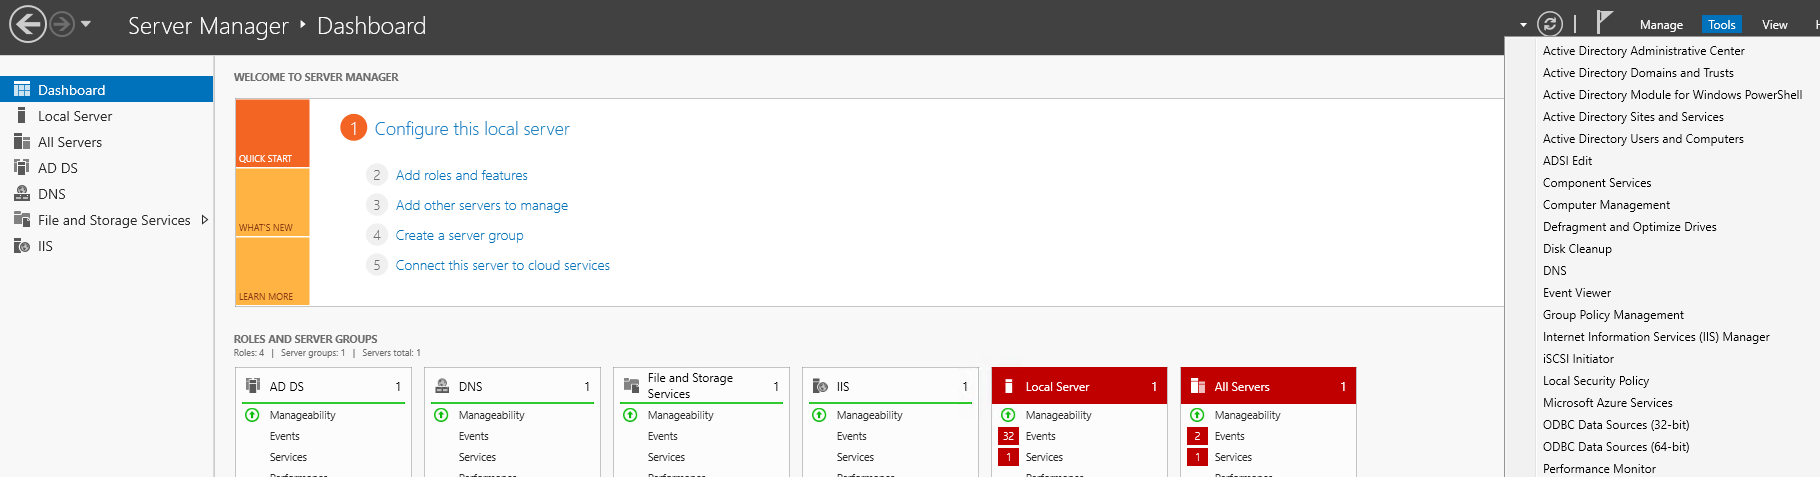Choose Group Policy Management from Tools
Screen dimensions: 1820x477
(x=1613, y=315)
